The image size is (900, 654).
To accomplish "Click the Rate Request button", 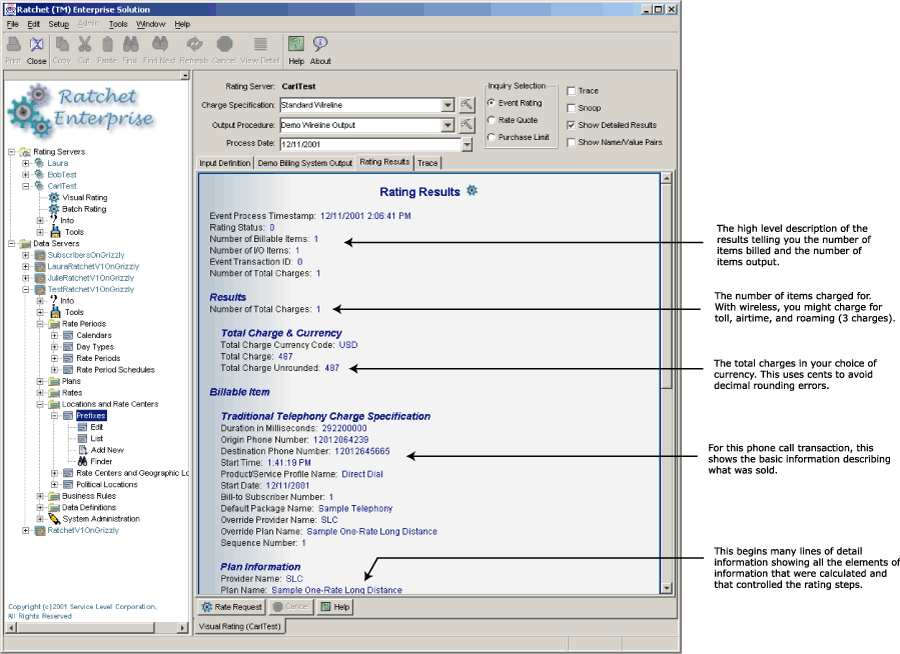I will [232, 607].
